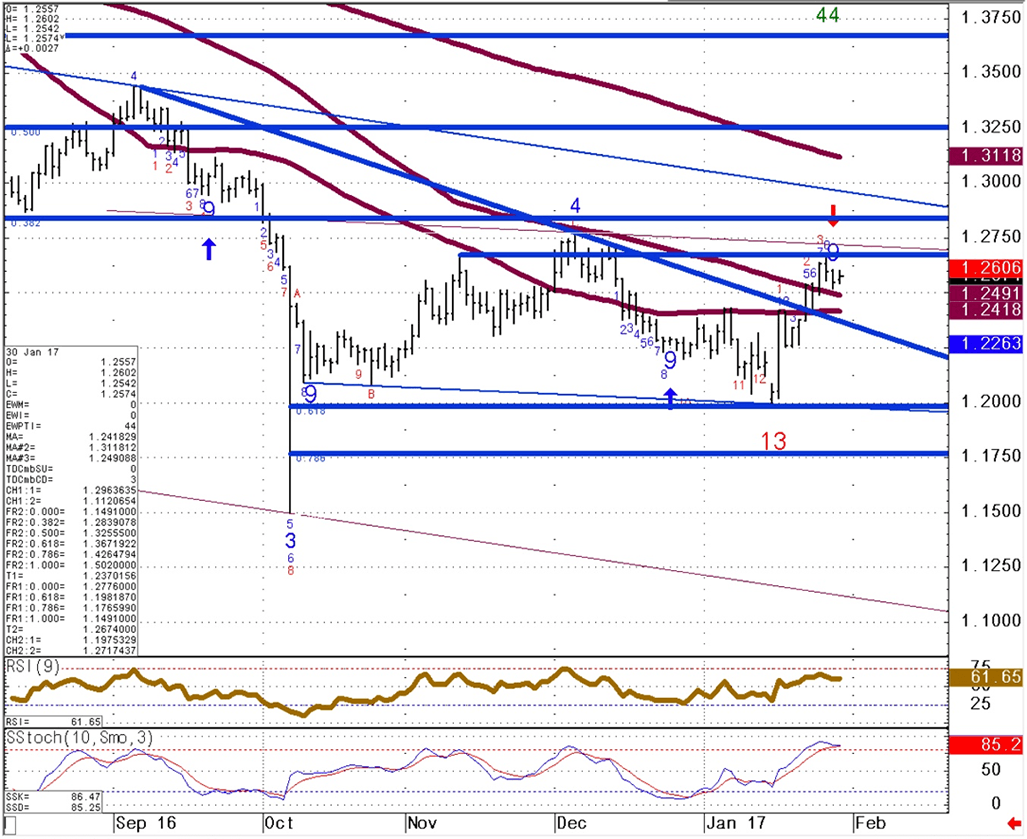Viewport: 1027px width, 839px height.
Task: Click the red down arrow sell marker
Action: coord(832,215)
